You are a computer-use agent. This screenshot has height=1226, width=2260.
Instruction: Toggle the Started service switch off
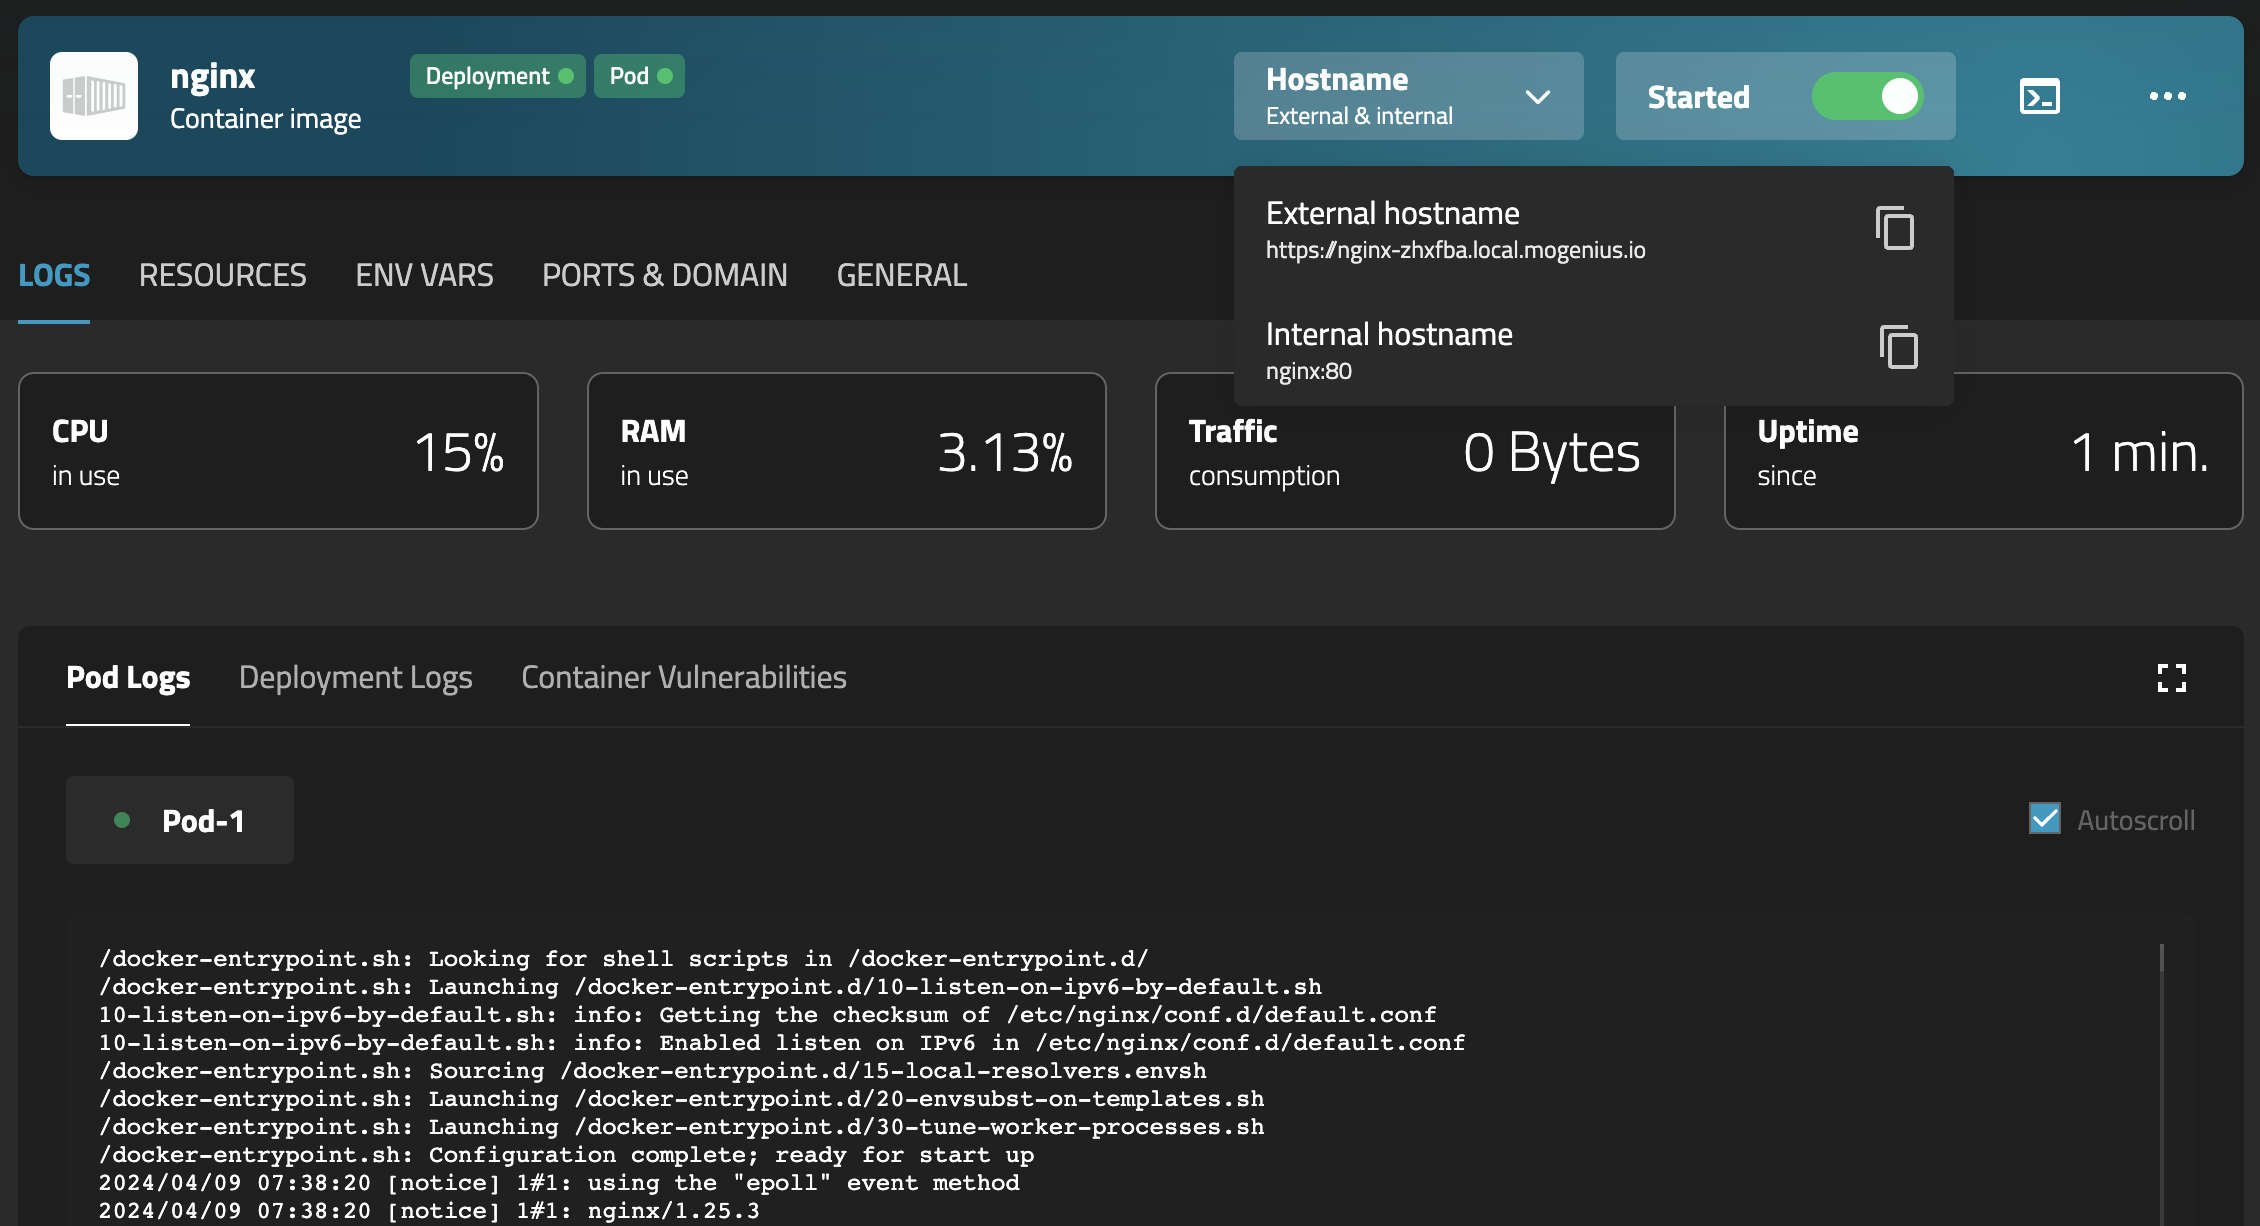tap(1867, 97)
